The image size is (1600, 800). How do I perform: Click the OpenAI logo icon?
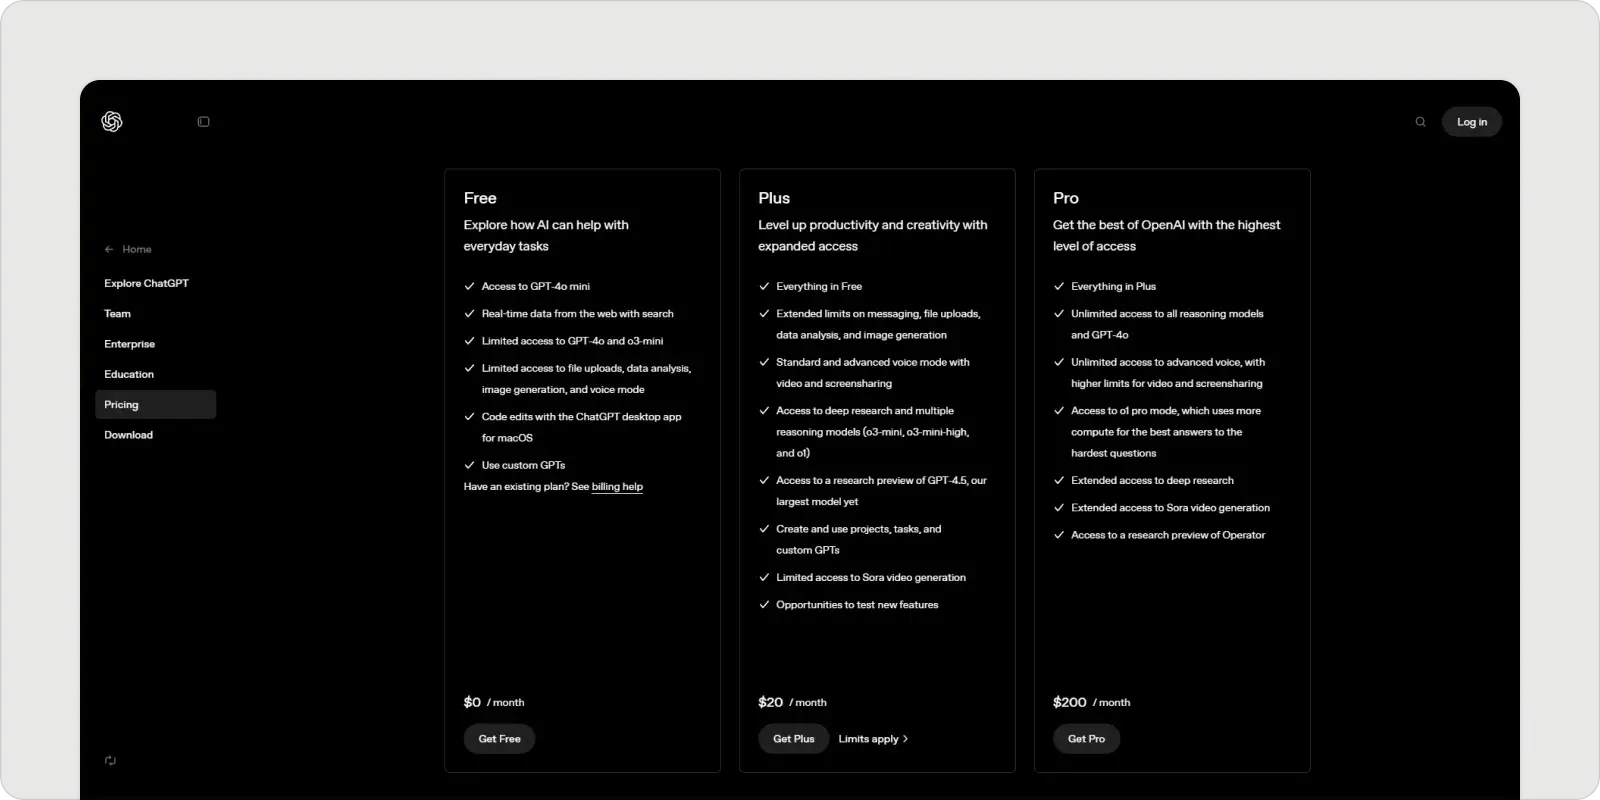112,121
